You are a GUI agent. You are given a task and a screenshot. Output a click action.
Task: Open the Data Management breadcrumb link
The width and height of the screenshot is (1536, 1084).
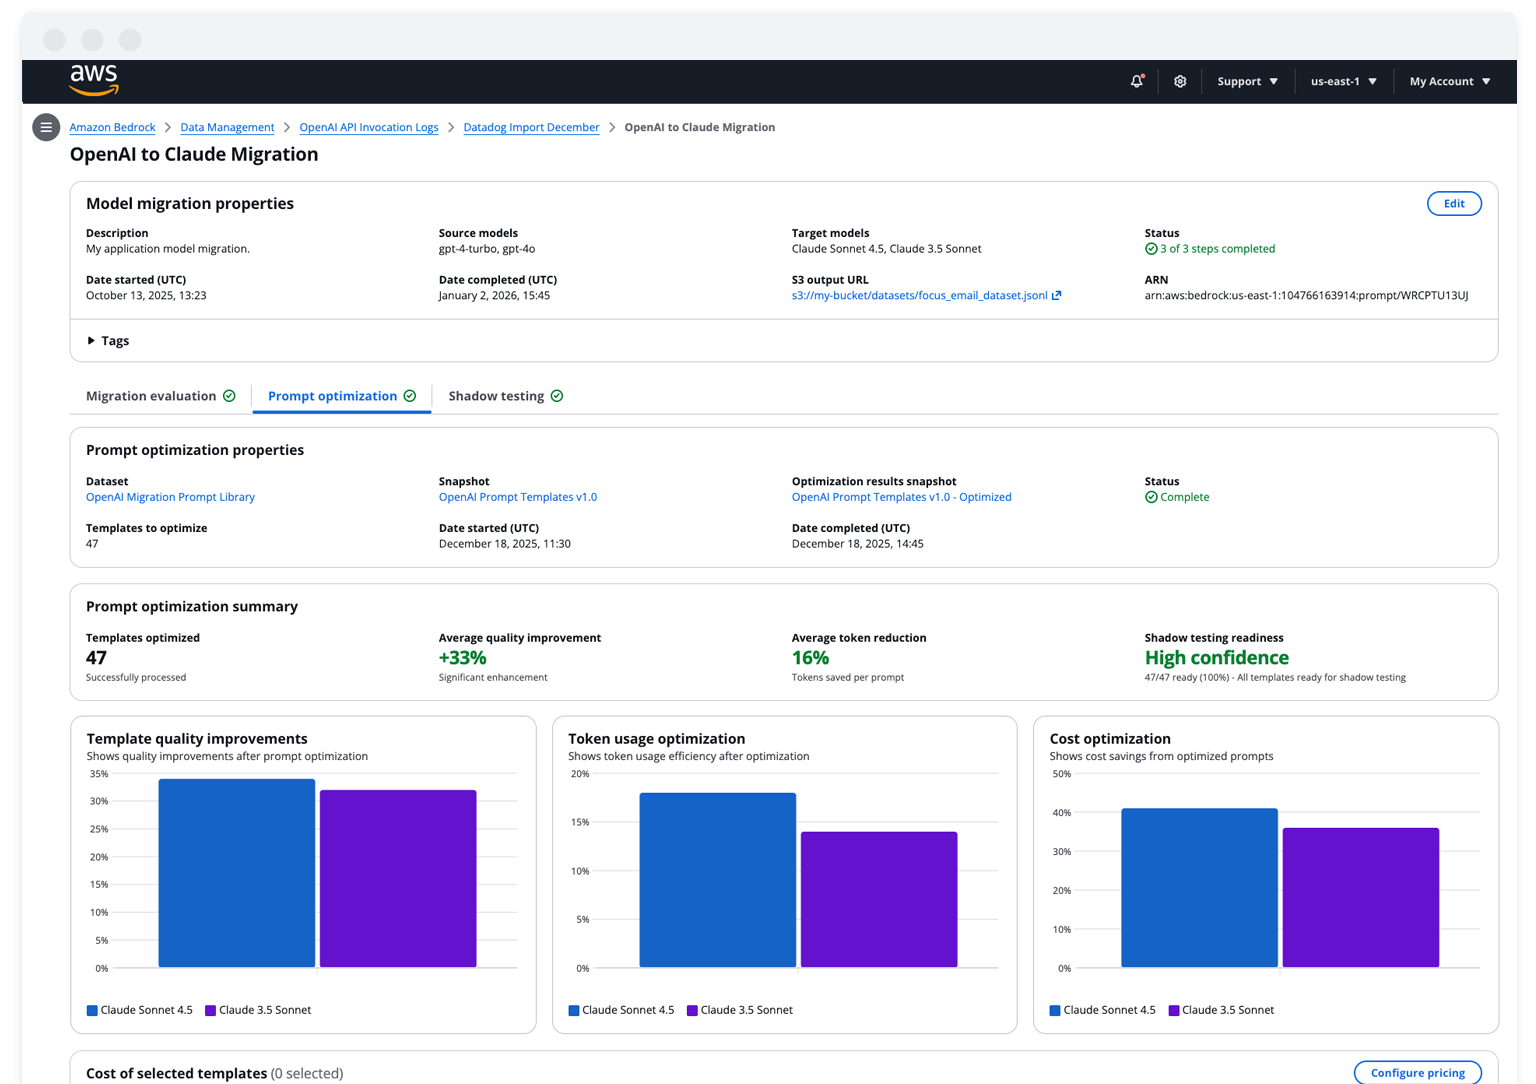coord(227,127)
